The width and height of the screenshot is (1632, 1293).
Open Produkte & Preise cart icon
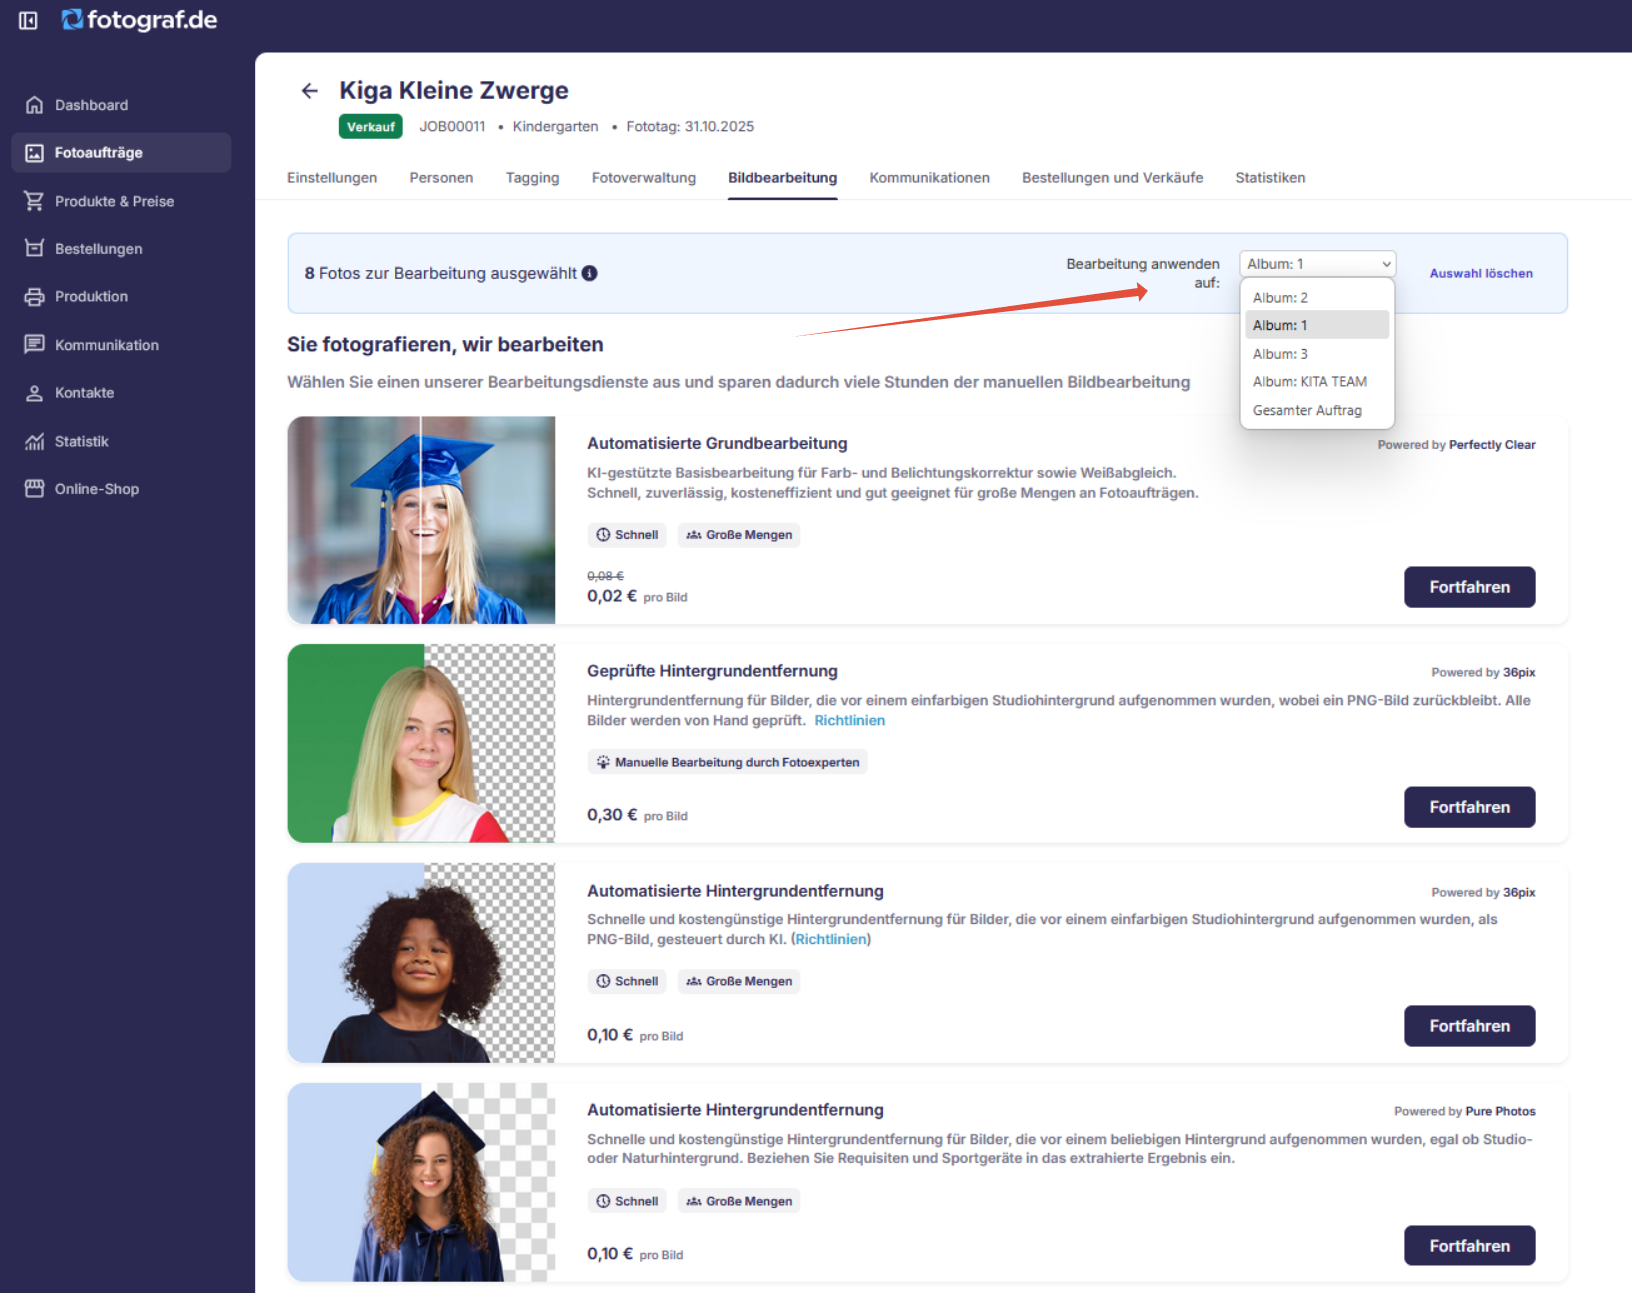click(x=34, y=201)
